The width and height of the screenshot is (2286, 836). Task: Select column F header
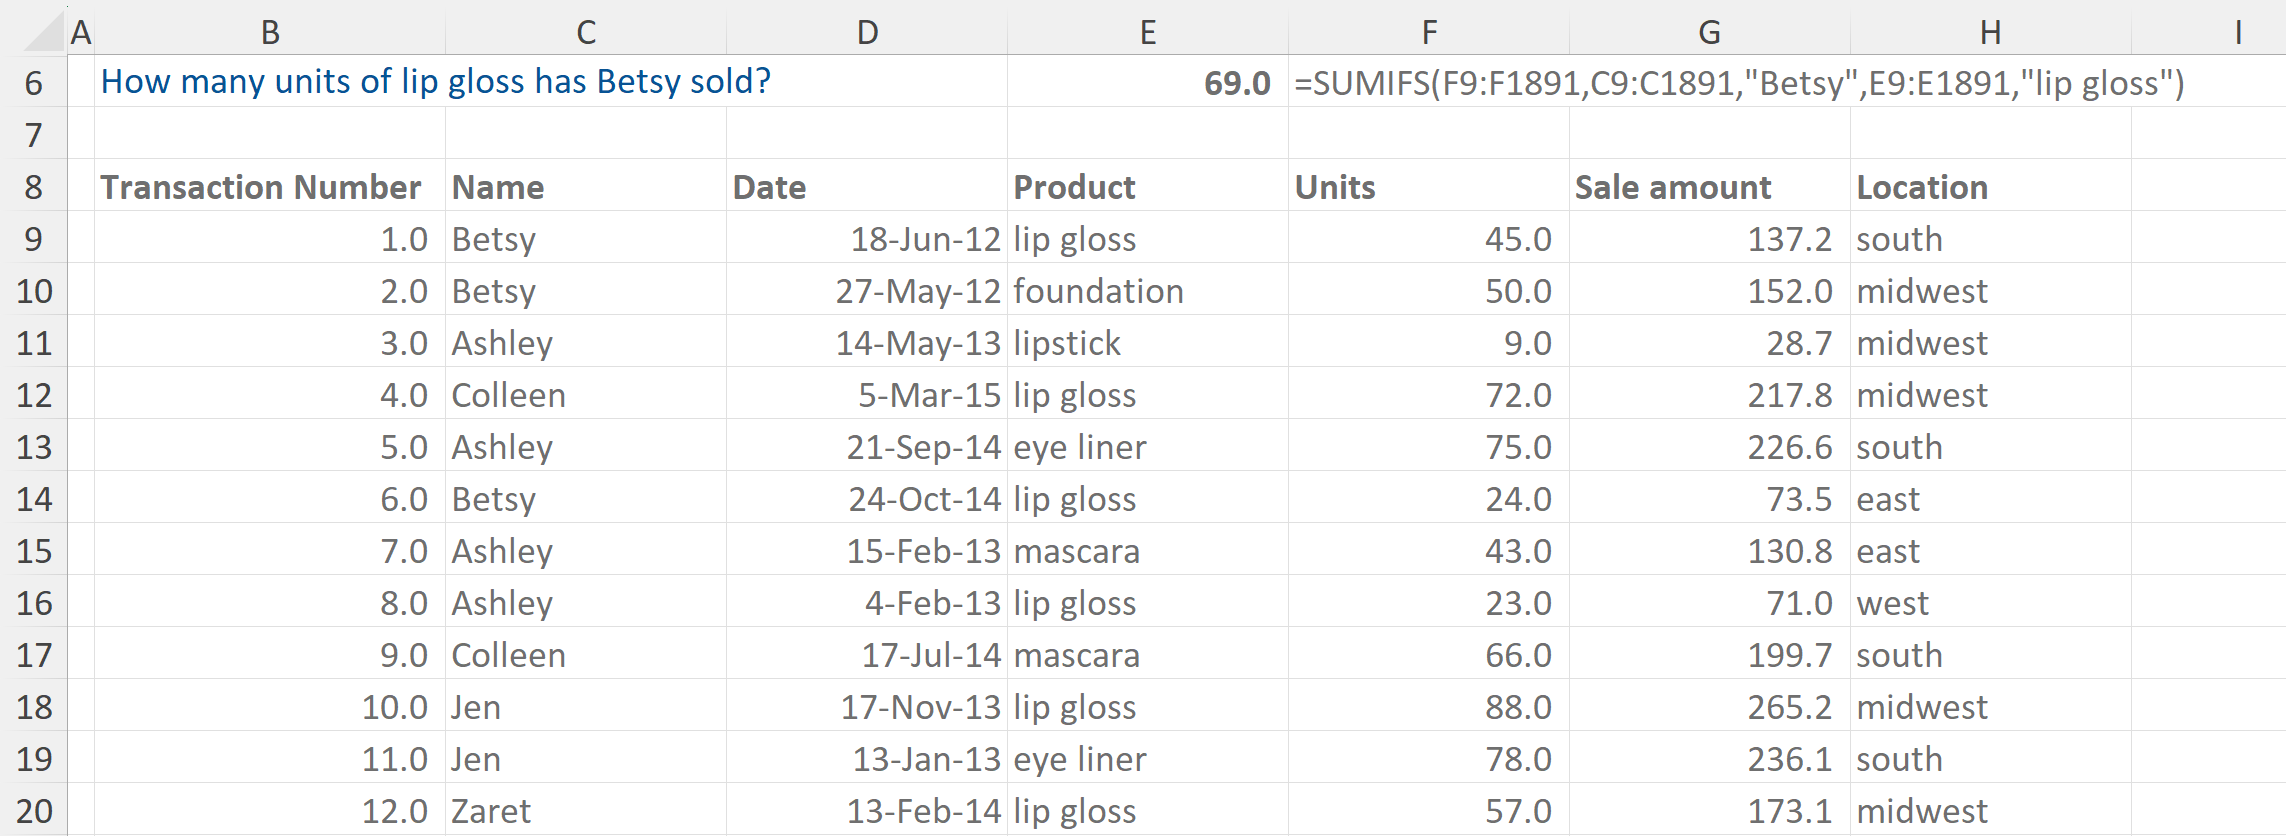coord(1429,32)
